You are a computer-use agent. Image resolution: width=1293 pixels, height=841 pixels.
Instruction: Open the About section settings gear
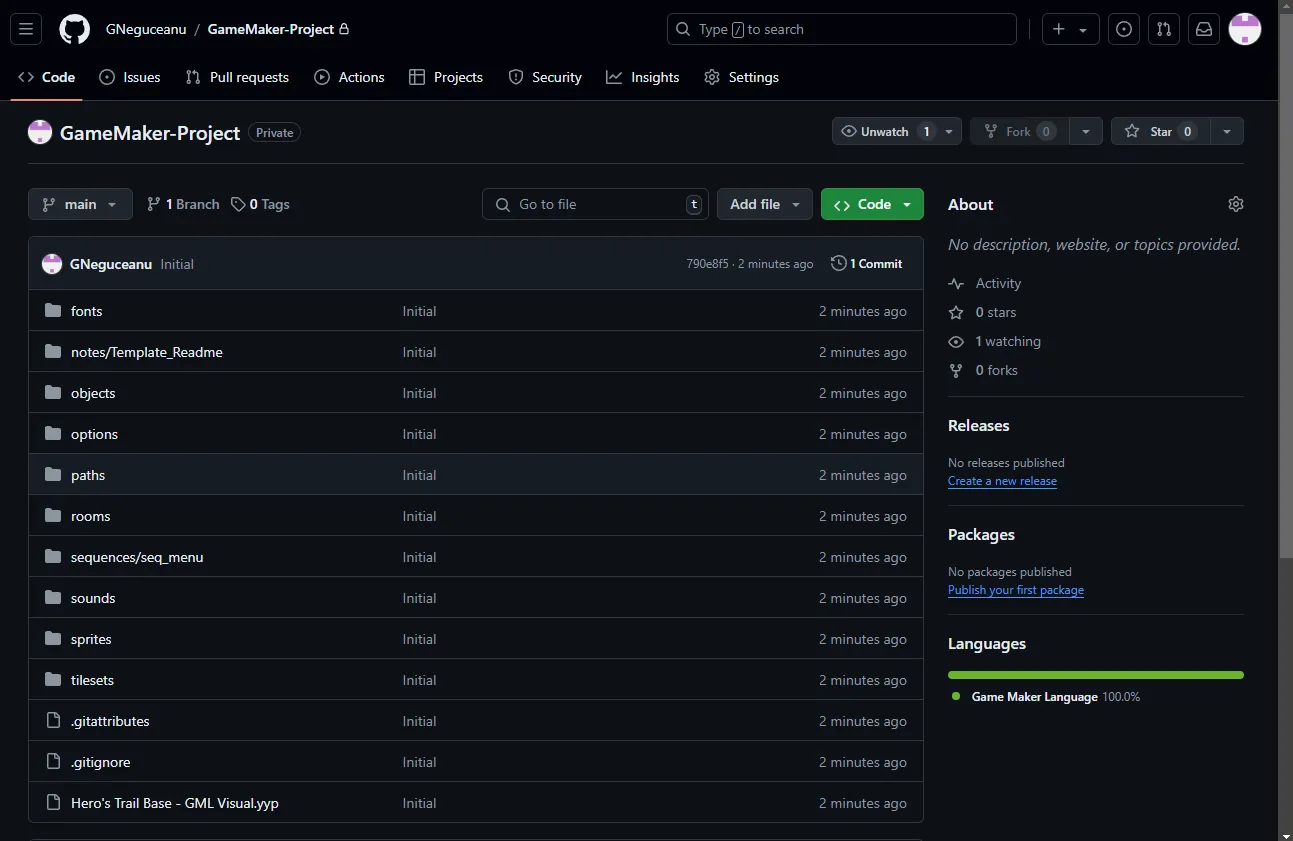tap(1235, 203)
